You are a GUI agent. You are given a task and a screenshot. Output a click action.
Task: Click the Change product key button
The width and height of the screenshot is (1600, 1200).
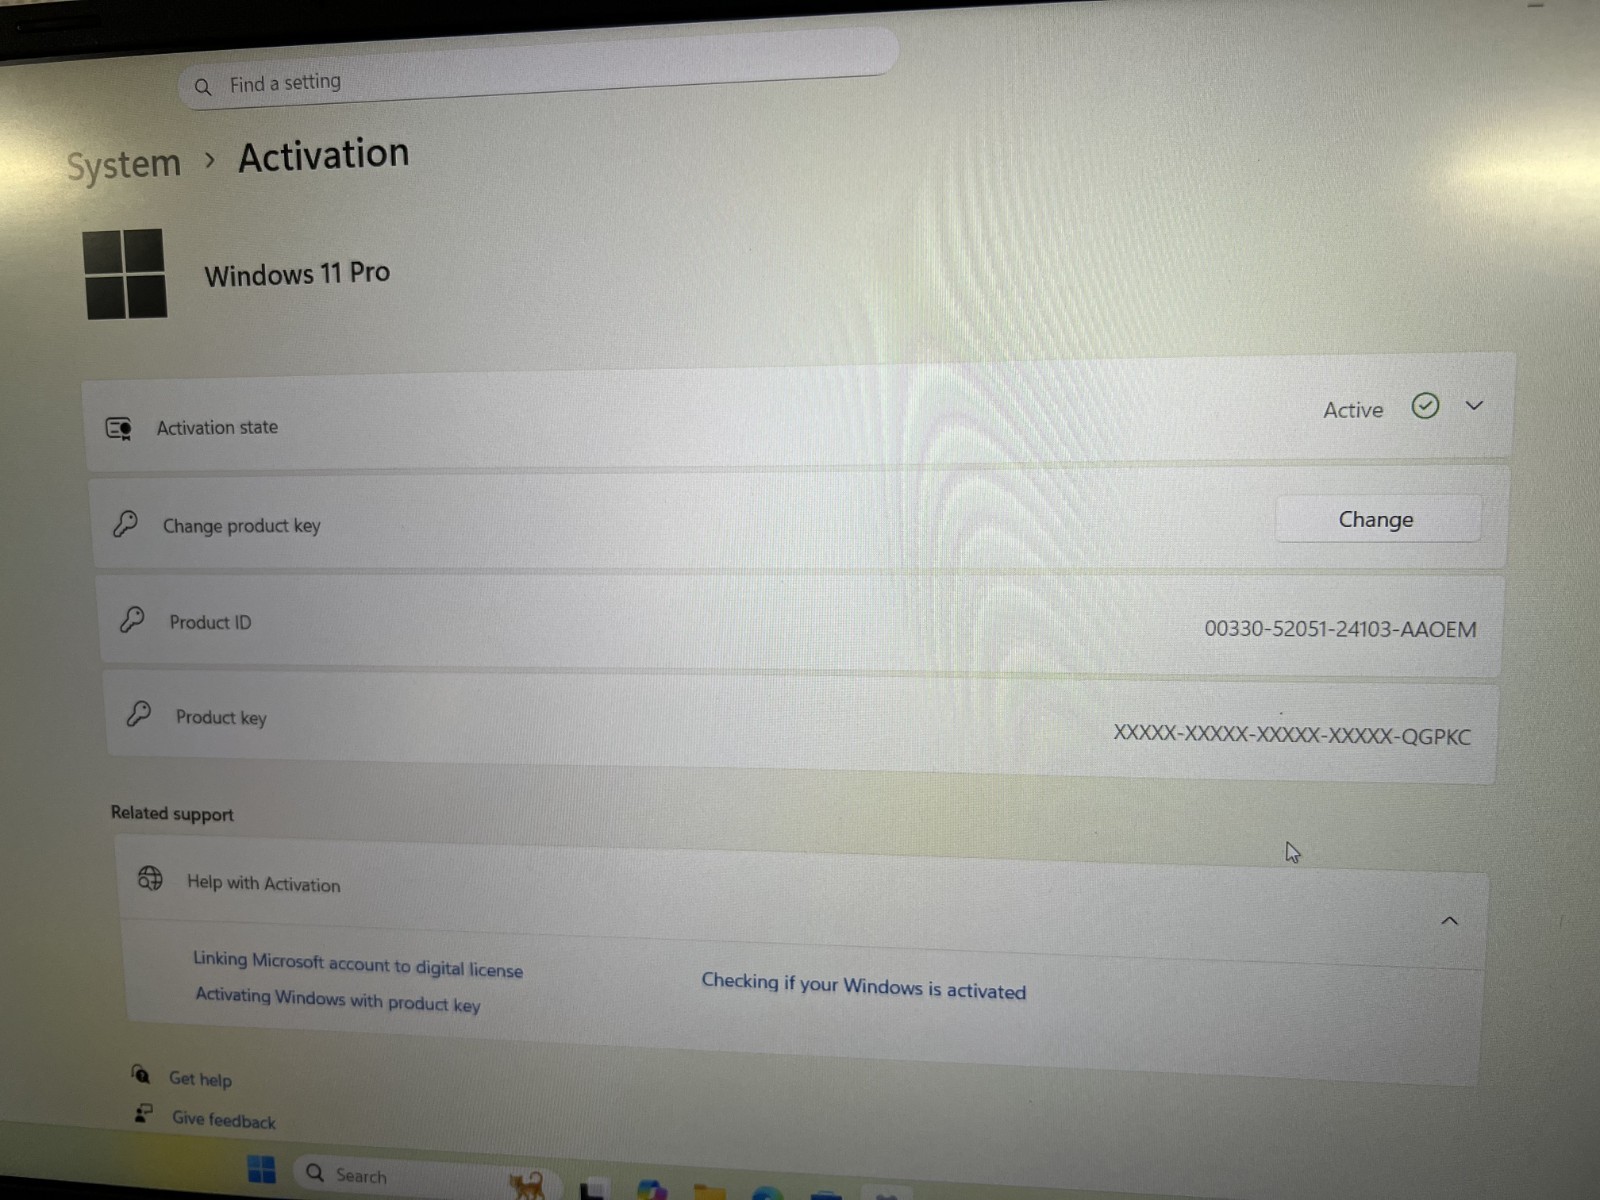pyautogui.click(x=1377, y=519)
